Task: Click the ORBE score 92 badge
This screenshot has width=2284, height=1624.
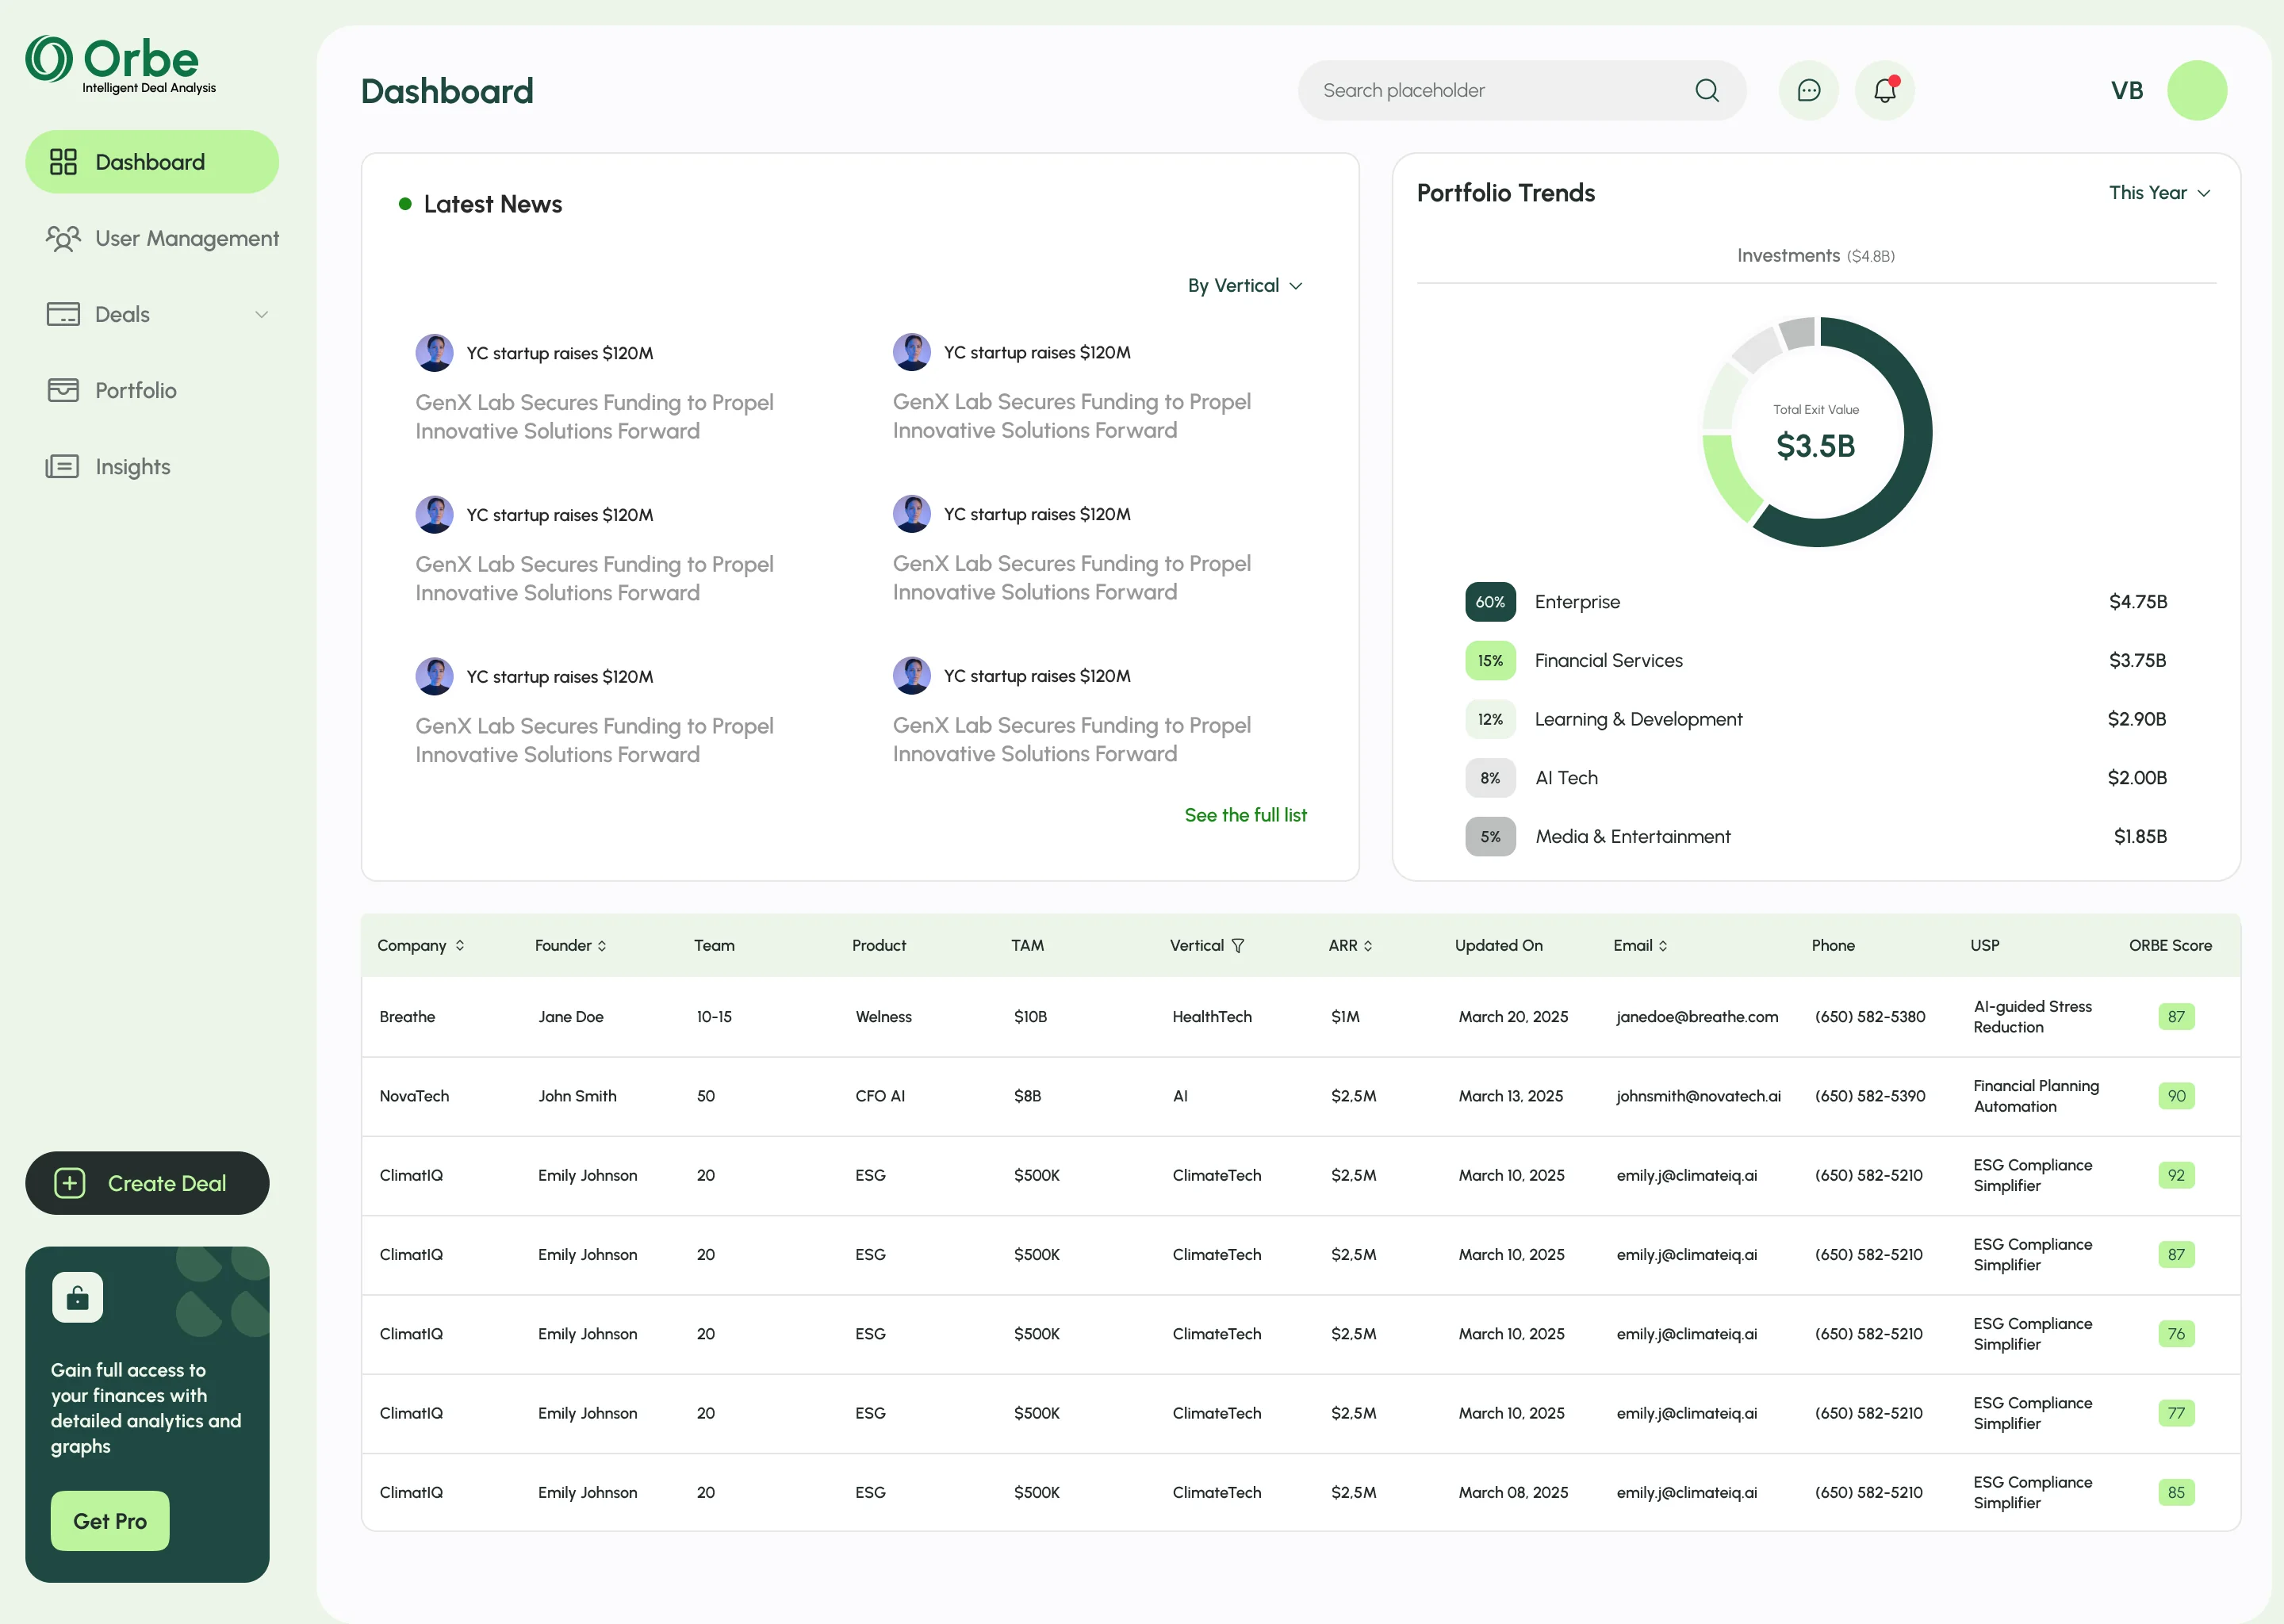Action: 2176,1175
